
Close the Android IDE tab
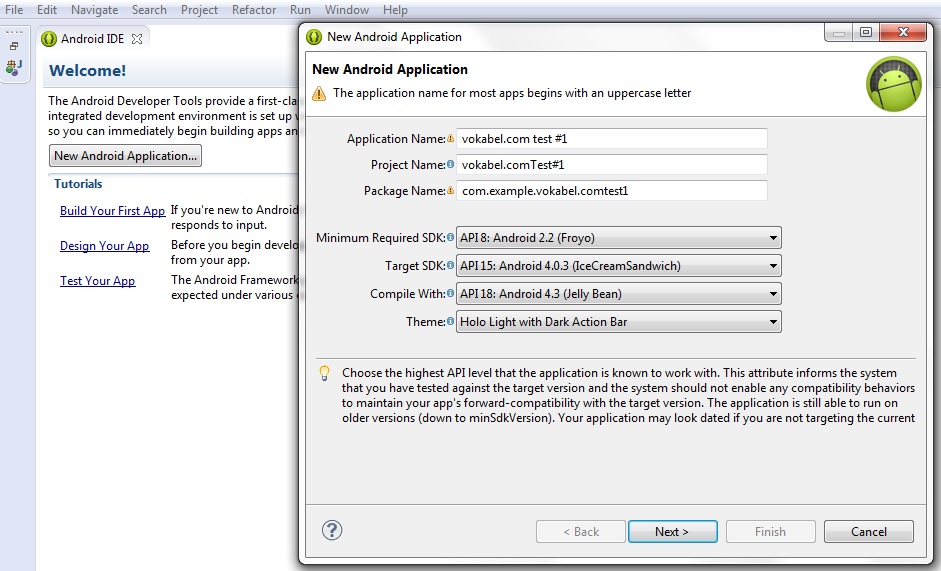(137, 39)
